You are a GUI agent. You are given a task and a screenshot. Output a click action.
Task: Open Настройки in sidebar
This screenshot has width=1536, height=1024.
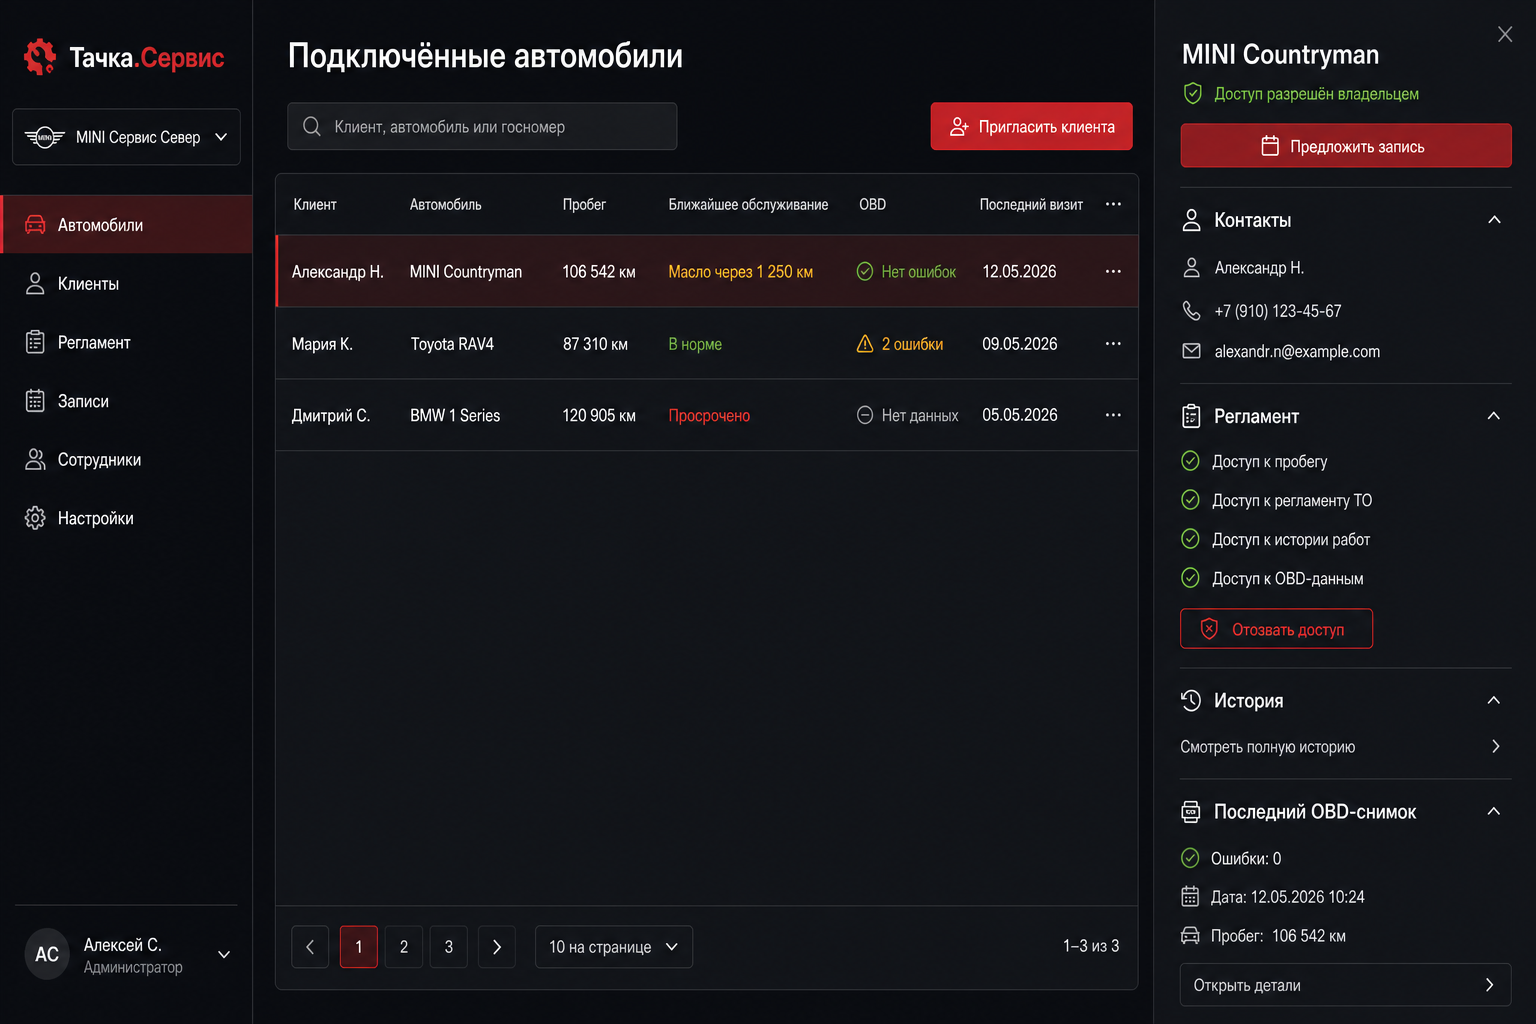pos(126,518)
